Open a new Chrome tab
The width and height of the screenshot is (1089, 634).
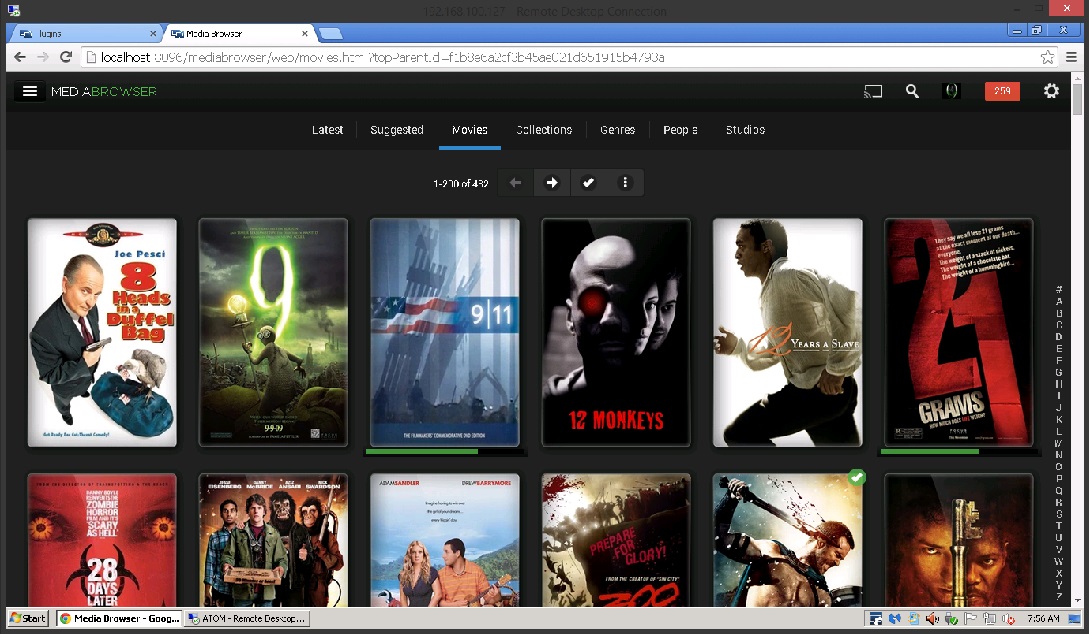point(330,33)
